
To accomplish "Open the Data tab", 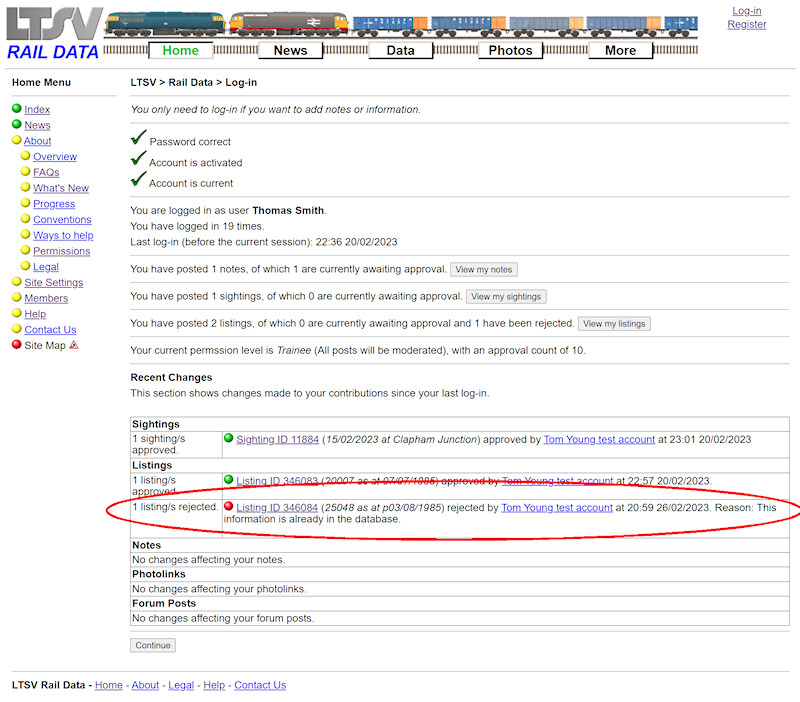I will (400, 50).
